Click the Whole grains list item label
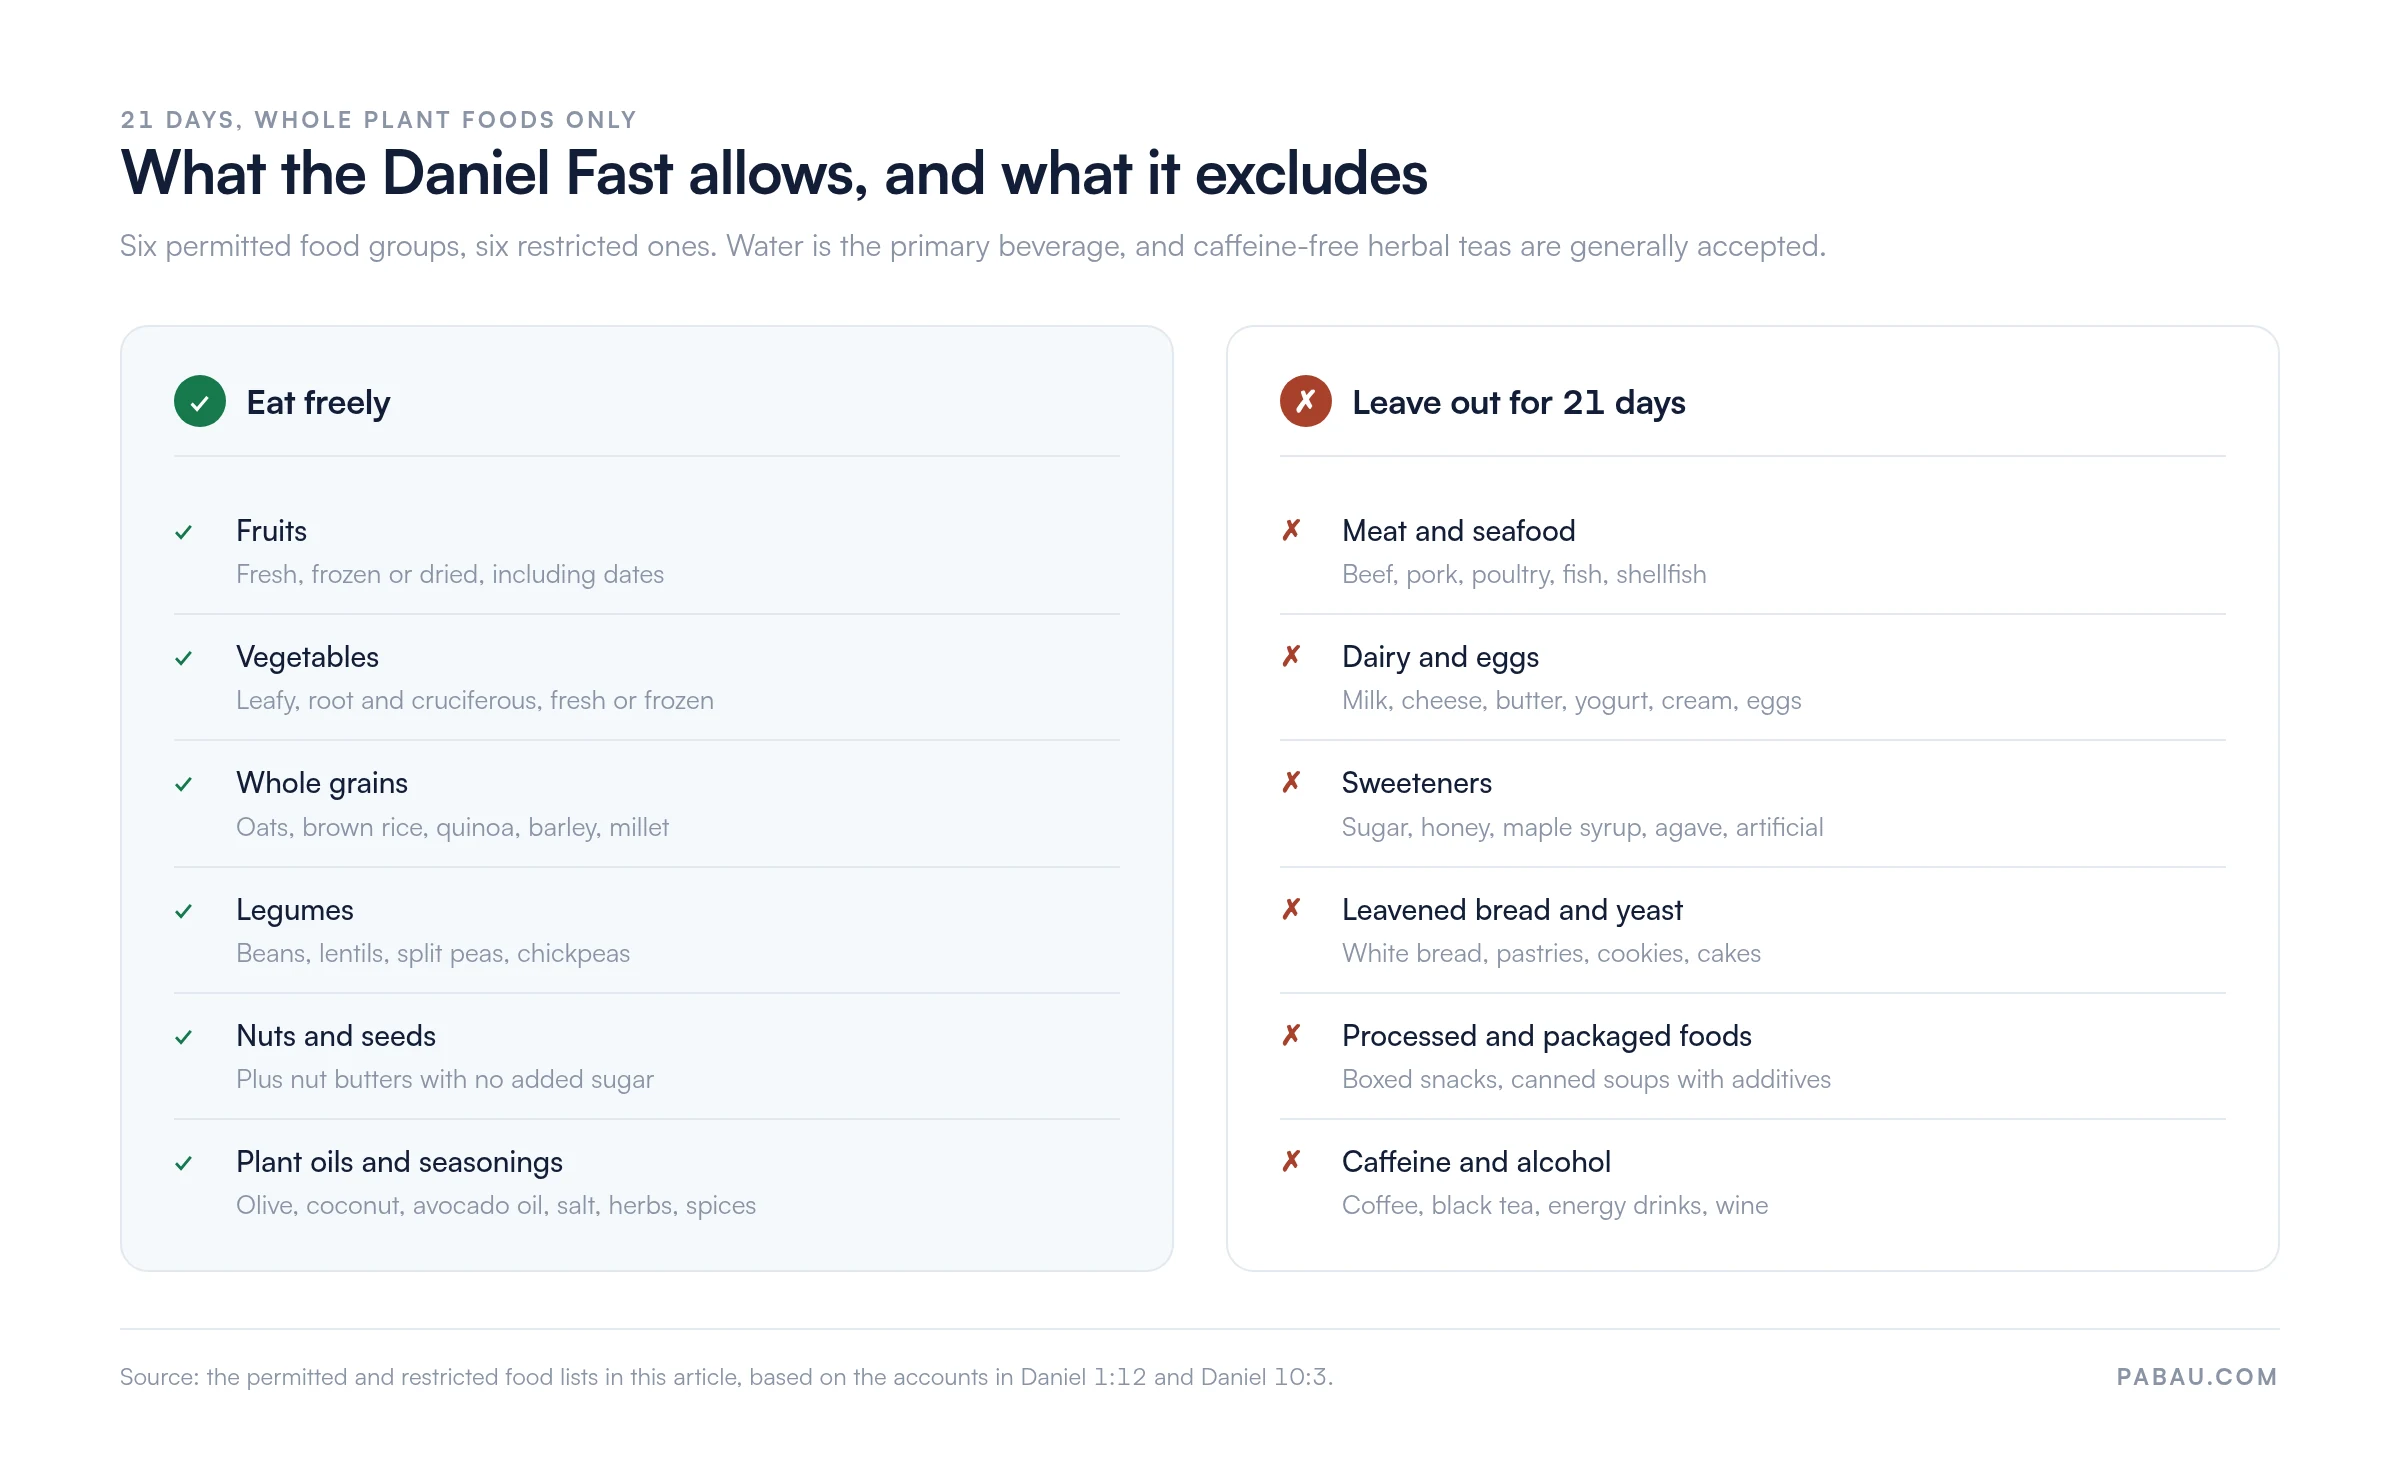Screen dimensions: 2400x1484 tap(322, 783)
